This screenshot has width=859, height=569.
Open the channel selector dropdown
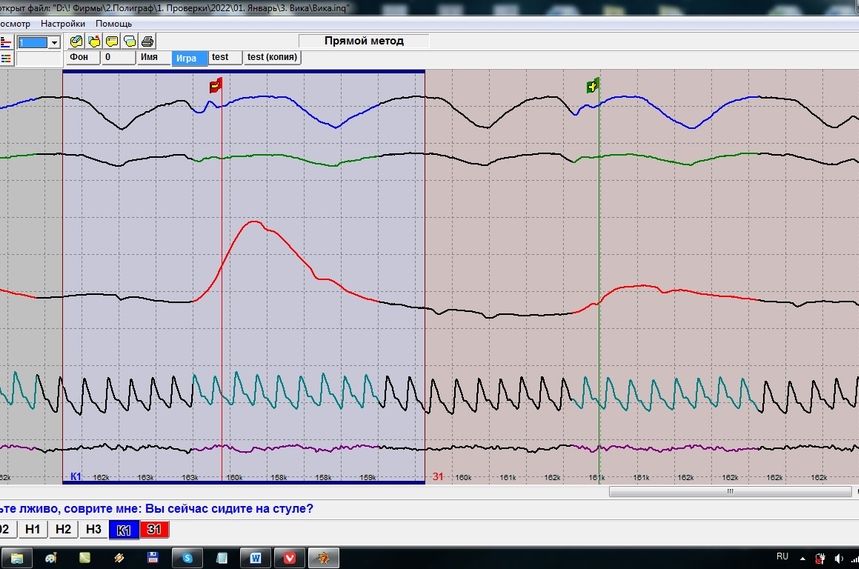pyautogui.click(x=54, y=42)
